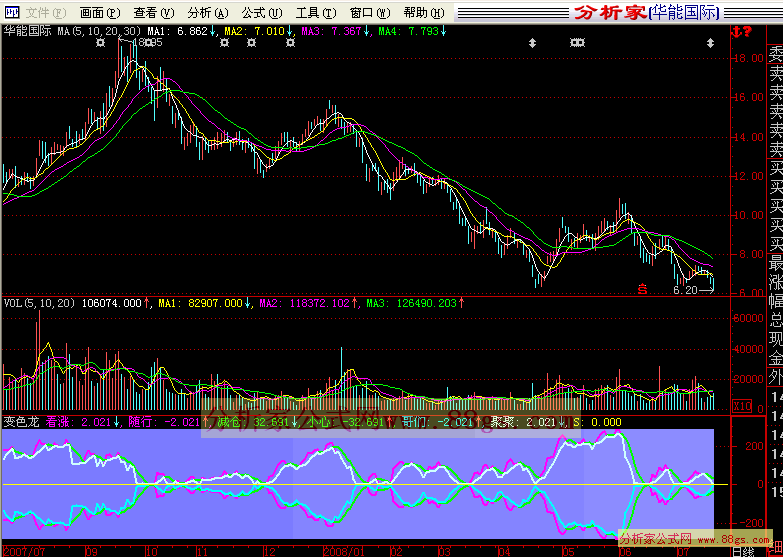Click the 2008/01 date on time axis
Screen dimensions: 783x557
[344, 552]
